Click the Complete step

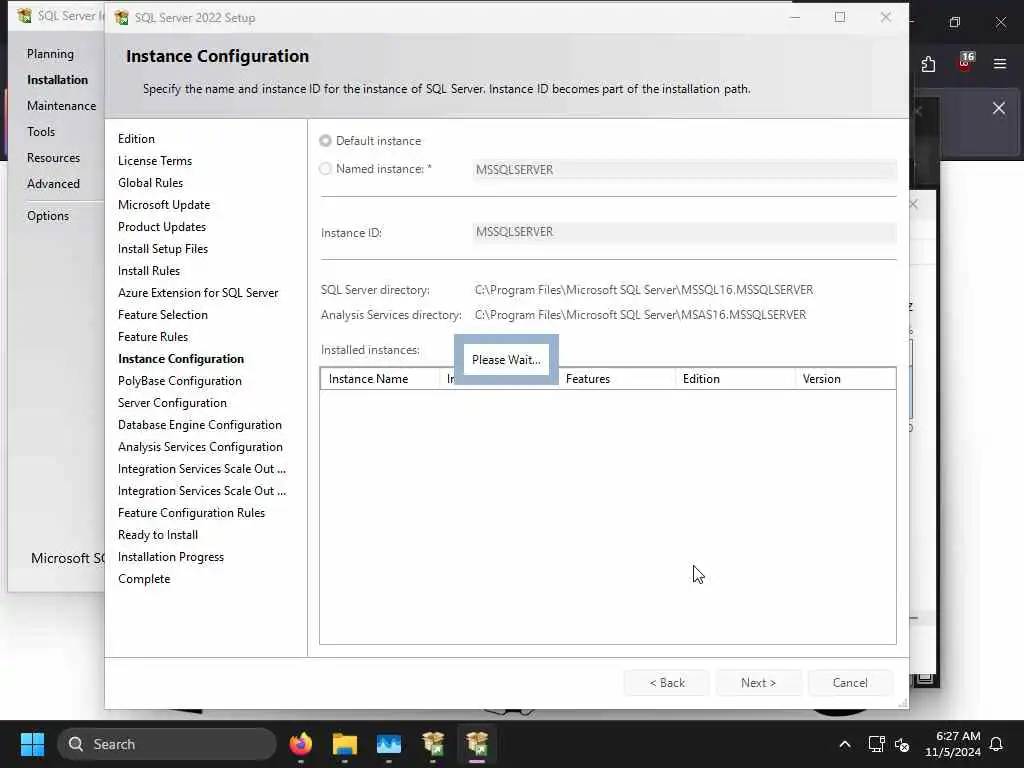[x=144, y=579]
